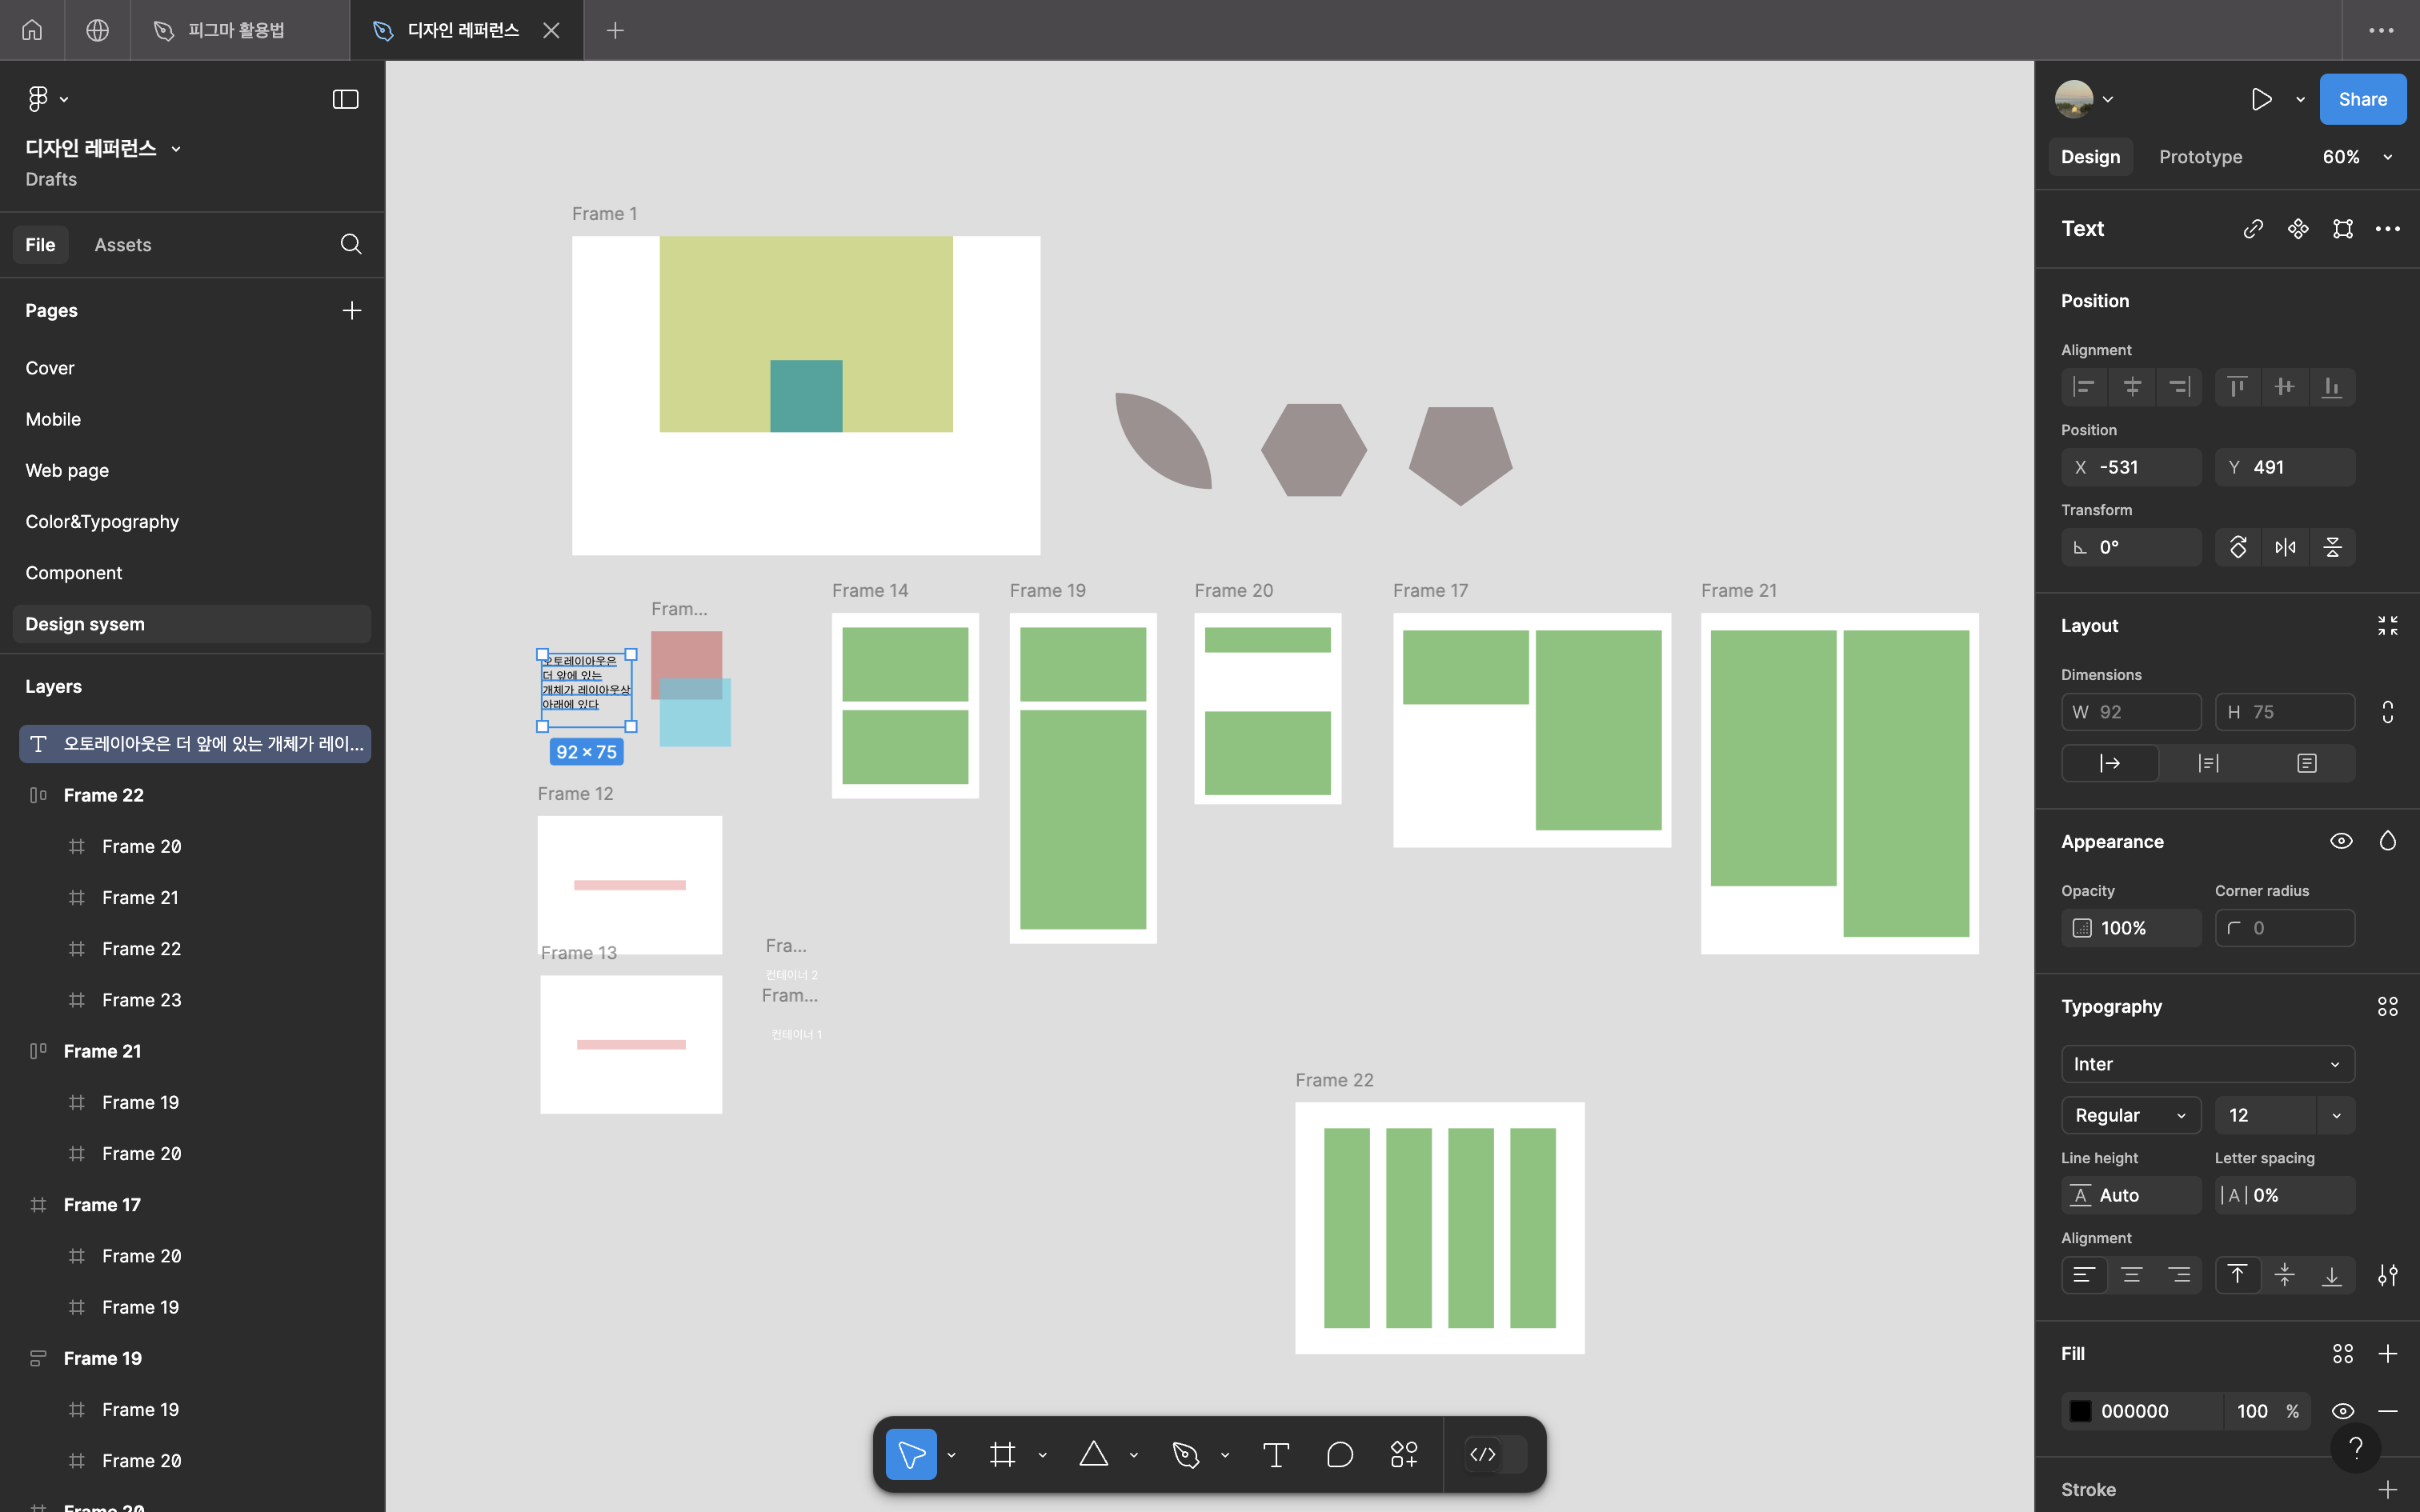Flip horizontal in Transform row

[x=2285, y=547]
